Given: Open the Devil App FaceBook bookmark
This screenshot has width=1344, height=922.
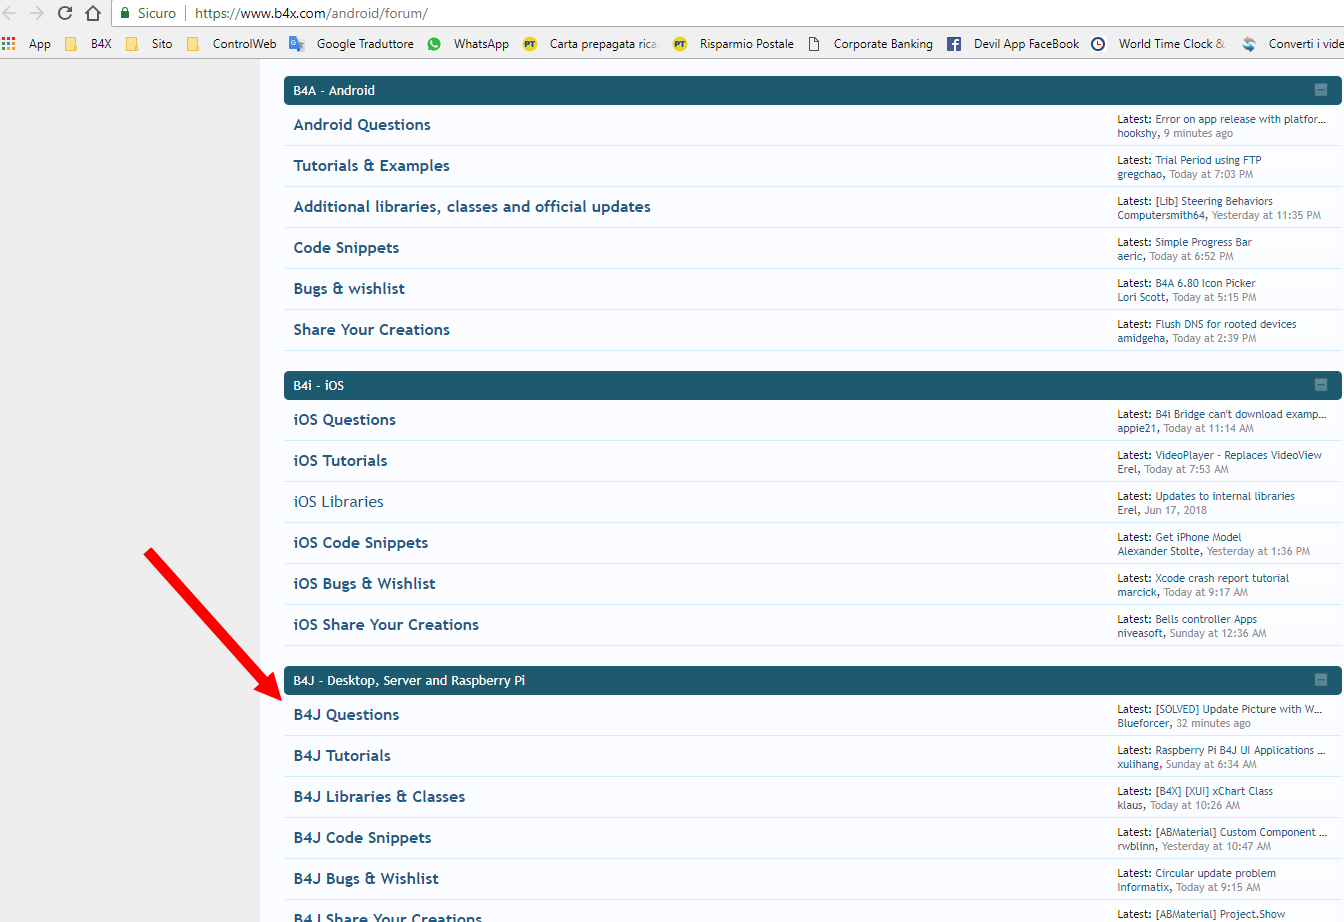Looking at the screenshot, I should pyautogui.click(x=1013, y=44).
